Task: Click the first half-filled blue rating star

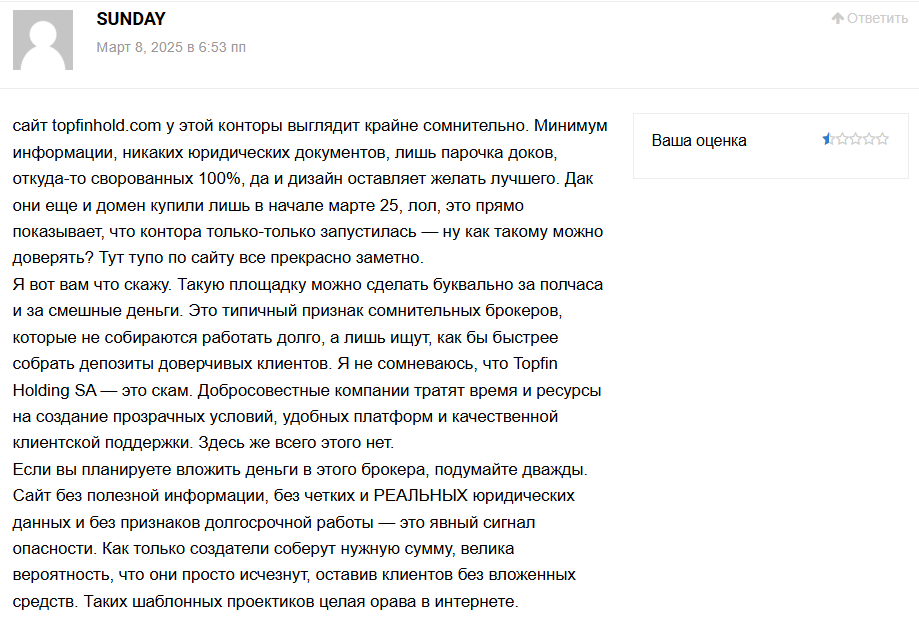Action: coord(829,139)
